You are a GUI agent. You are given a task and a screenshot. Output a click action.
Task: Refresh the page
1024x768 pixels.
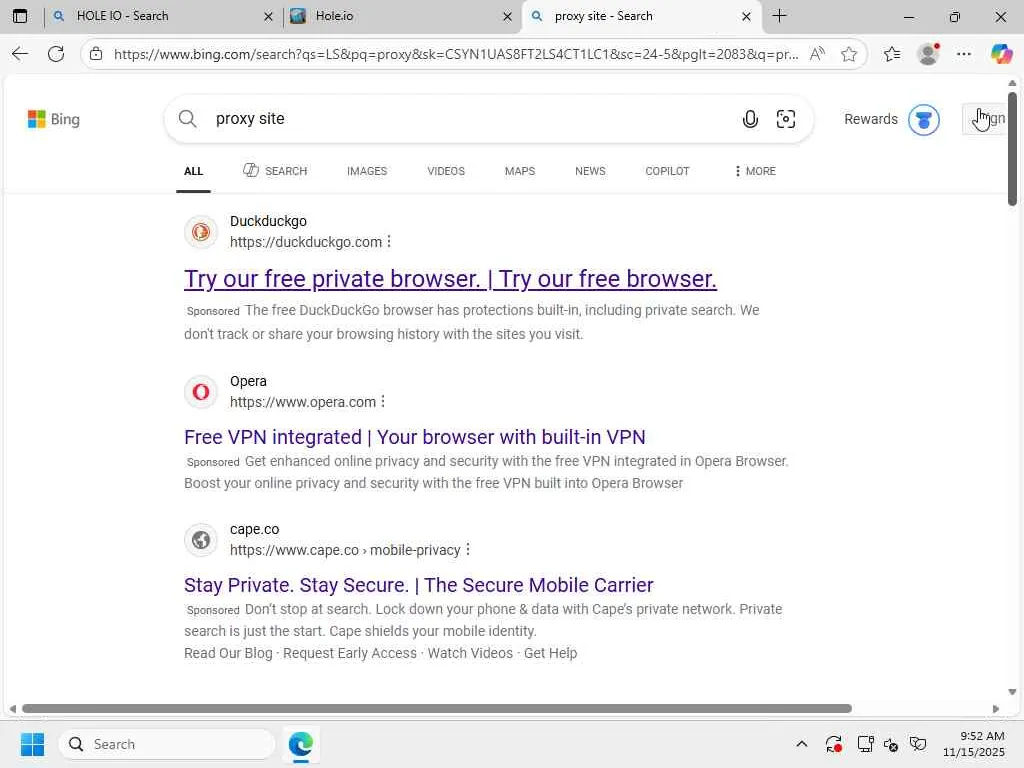point(56,54)
